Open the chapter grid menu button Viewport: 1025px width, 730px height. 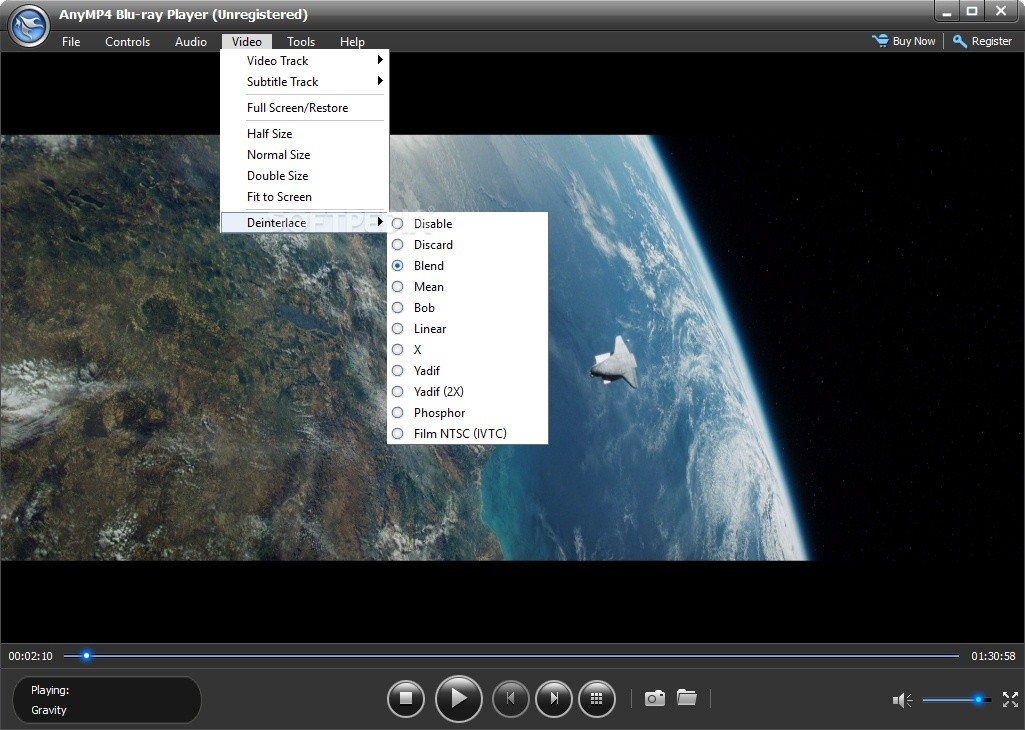tap(596, 698)
